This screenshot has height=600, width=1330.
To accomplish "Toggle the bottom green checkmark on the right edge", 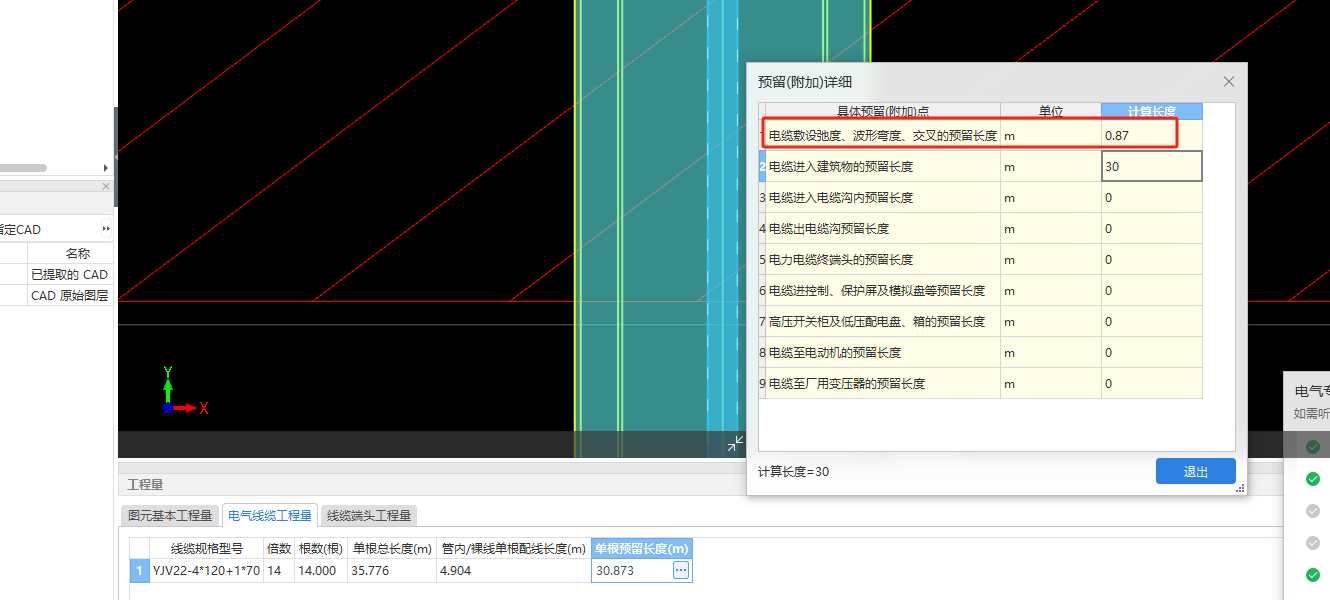I will [x=1312, y=575].
